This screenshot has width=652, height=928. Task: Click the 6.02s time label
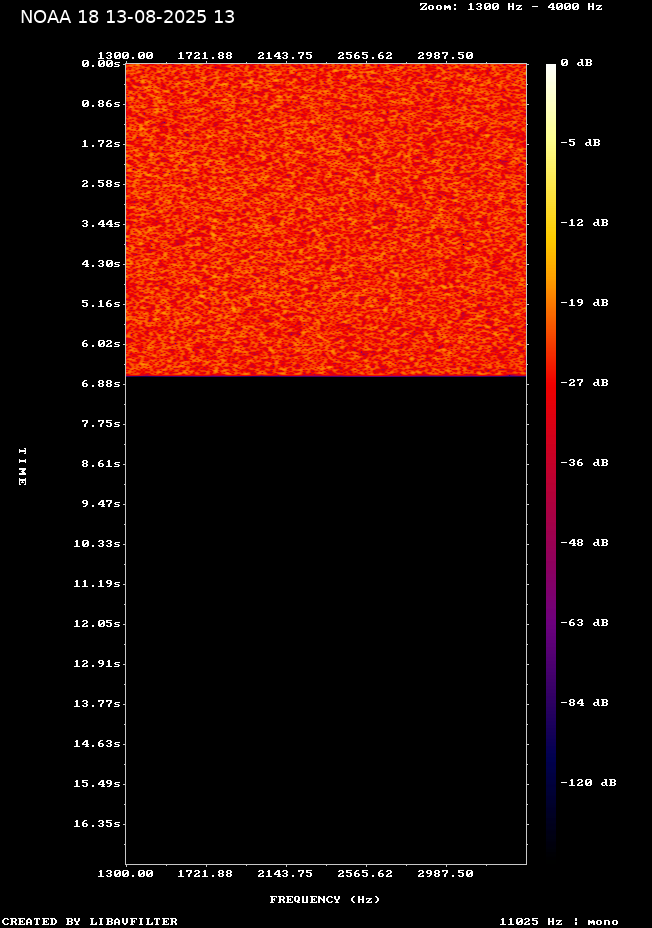[101, 344]
